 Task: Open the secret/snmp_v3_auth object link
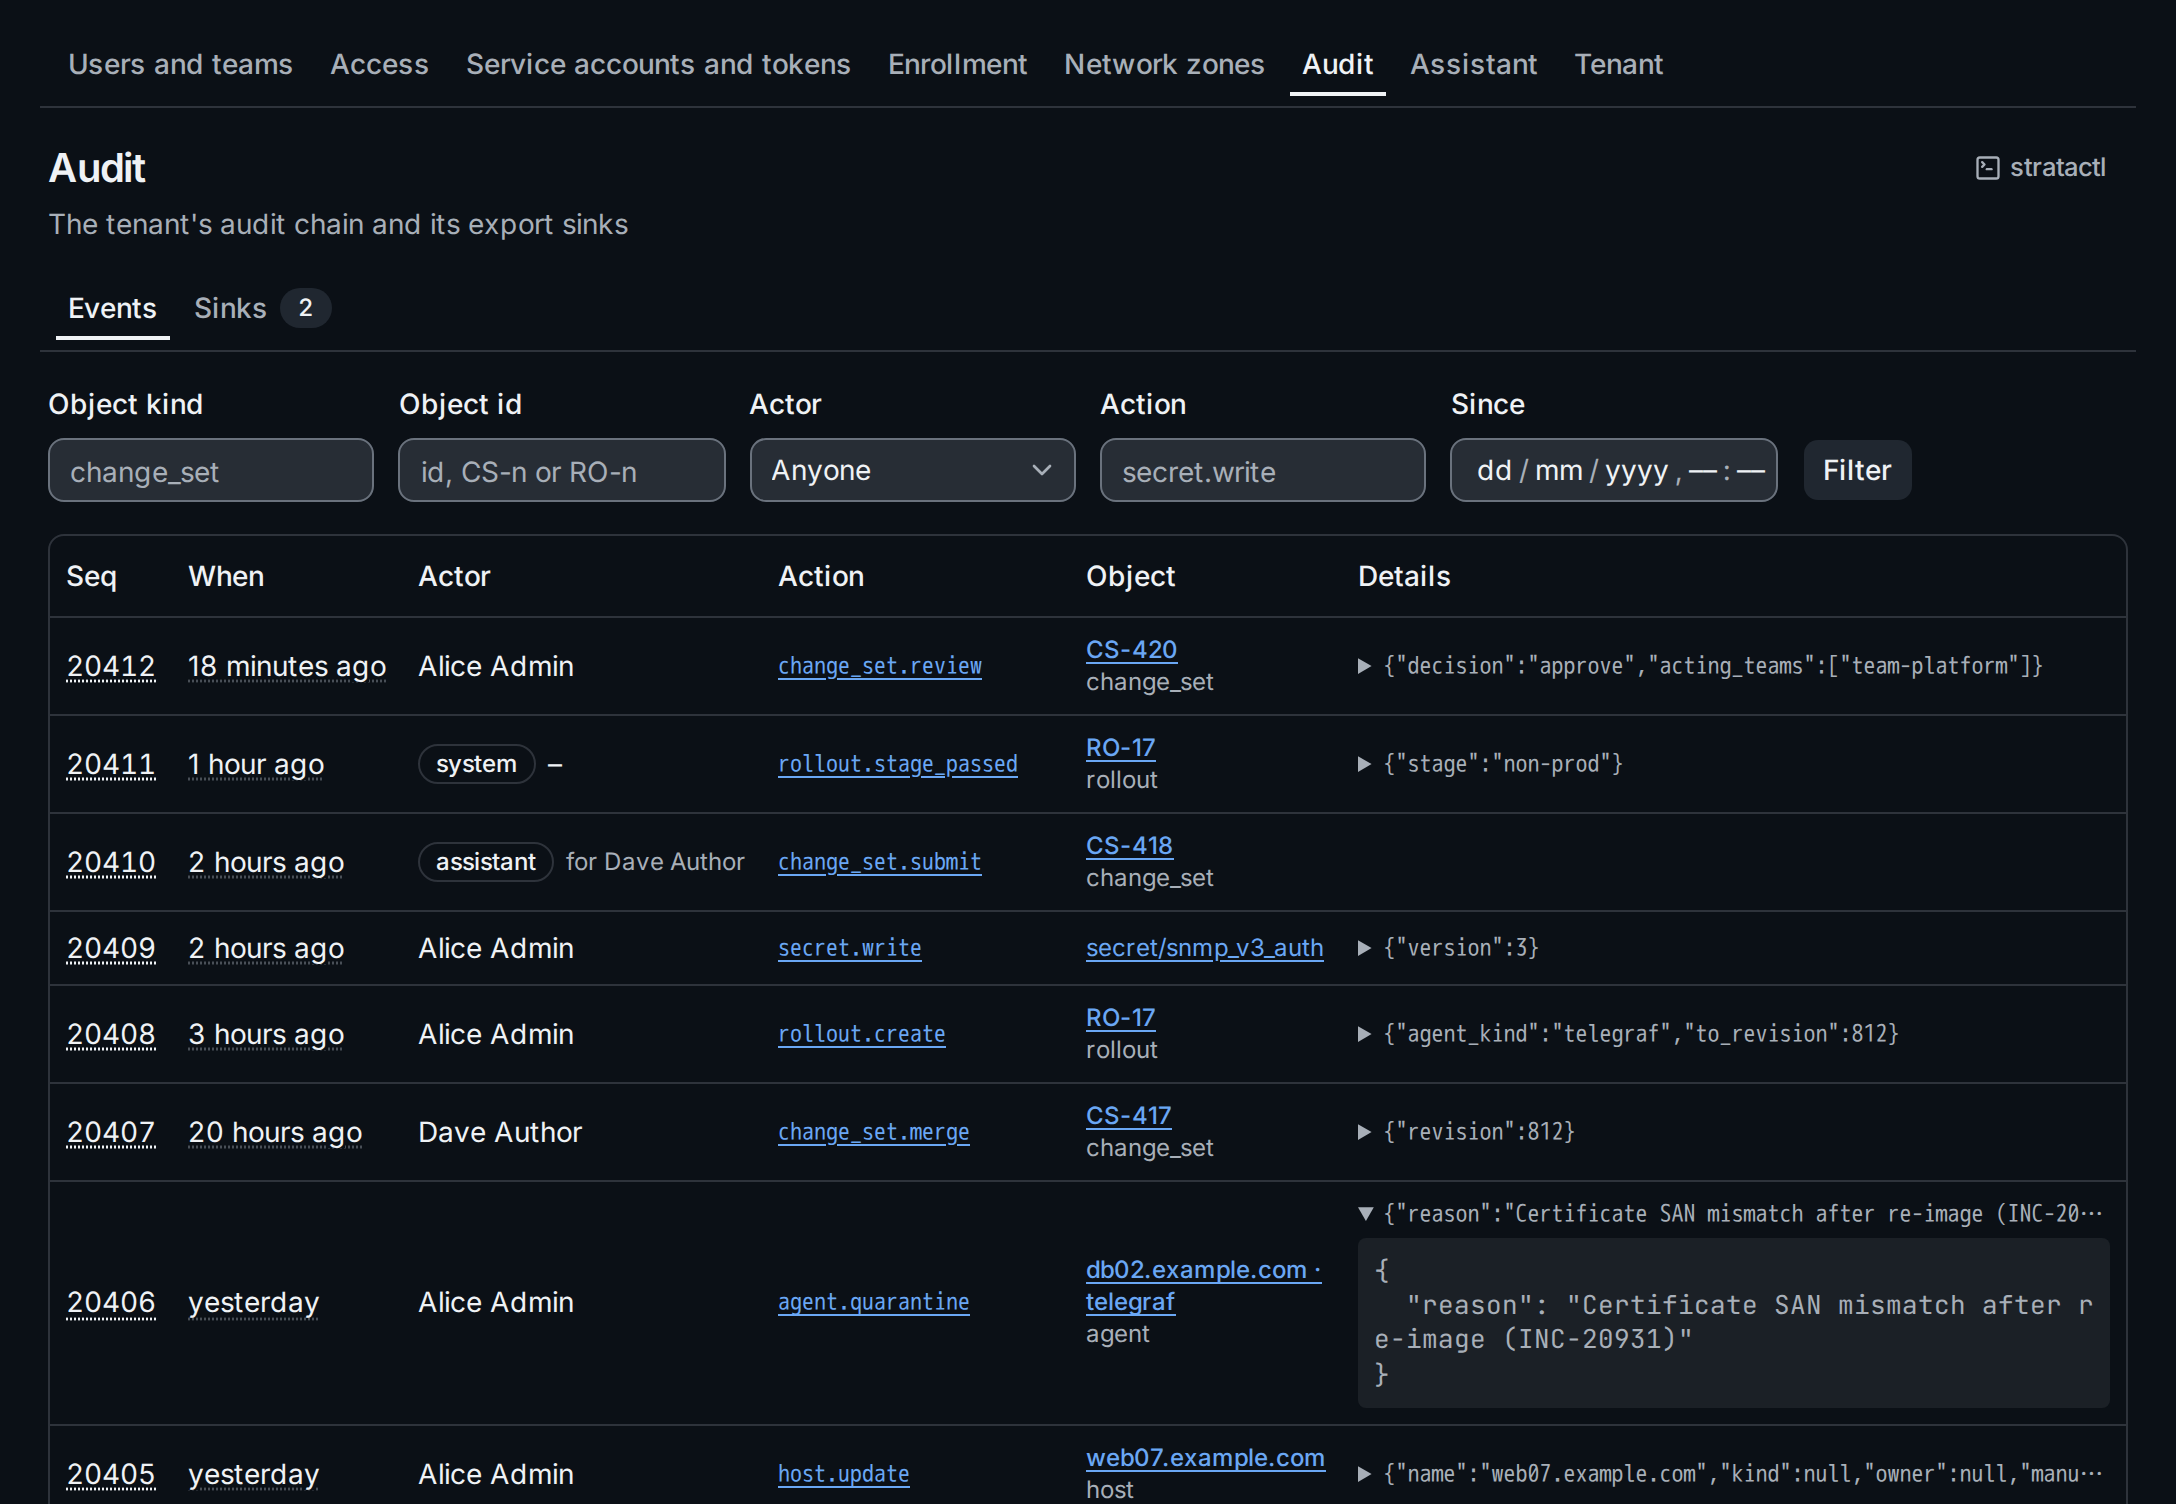pyautogui.click(x=1205, y=948)
